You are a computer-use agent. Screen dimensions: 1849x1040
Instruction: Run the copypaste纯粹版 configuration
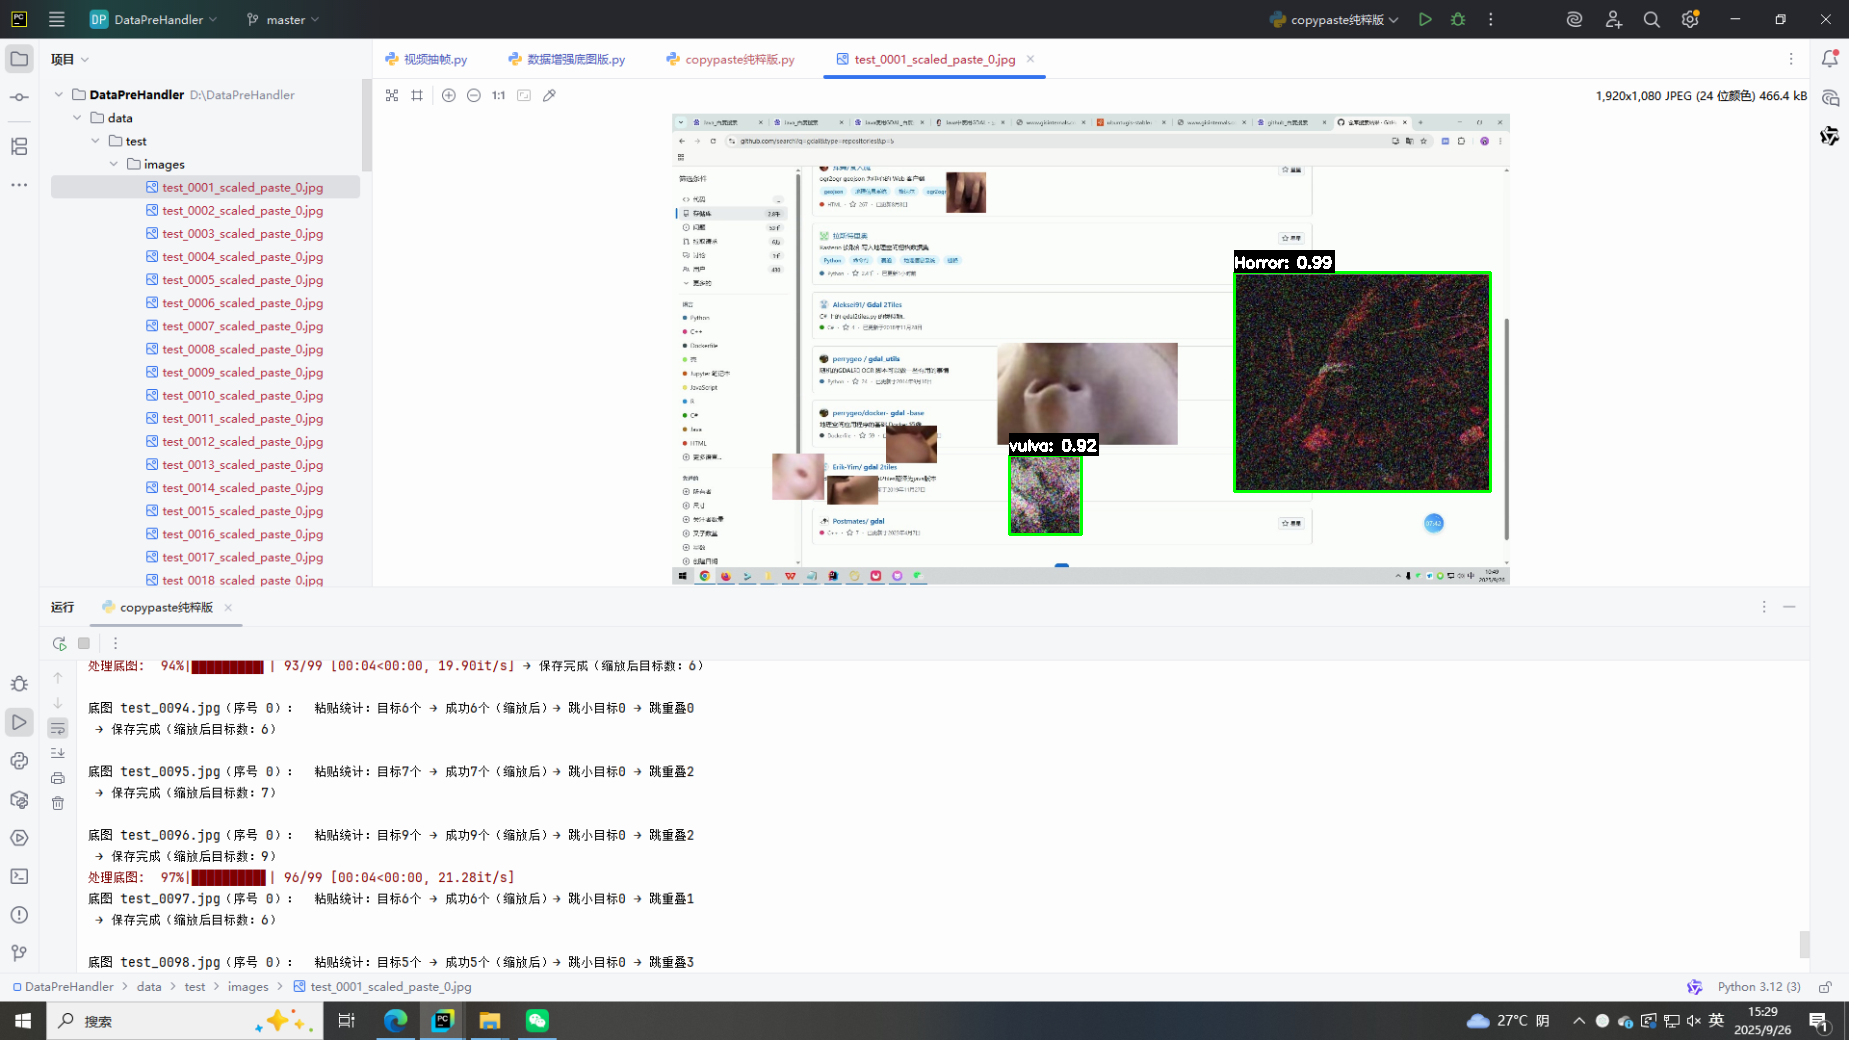(x=1425, y=19)
